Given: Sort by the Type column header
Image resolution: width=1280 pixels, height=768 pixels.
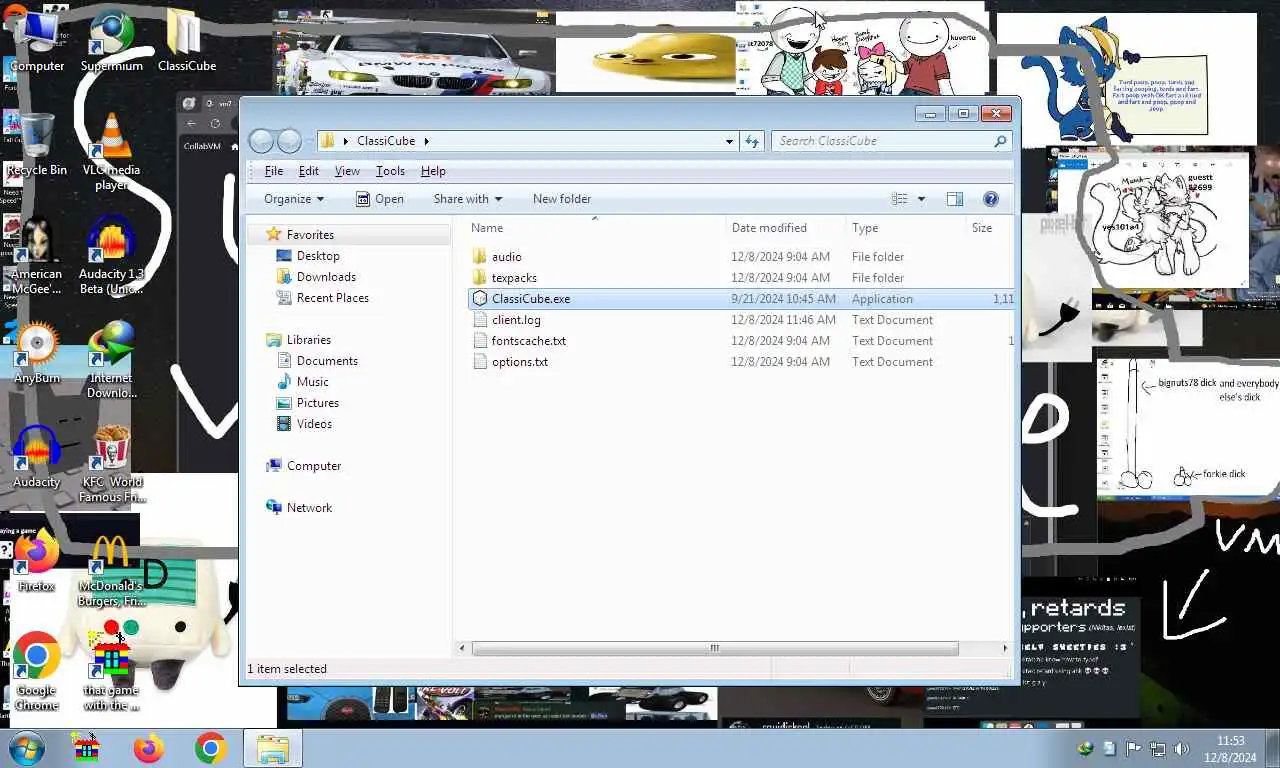Looking at the screenshot, I should tap(905, 228).
